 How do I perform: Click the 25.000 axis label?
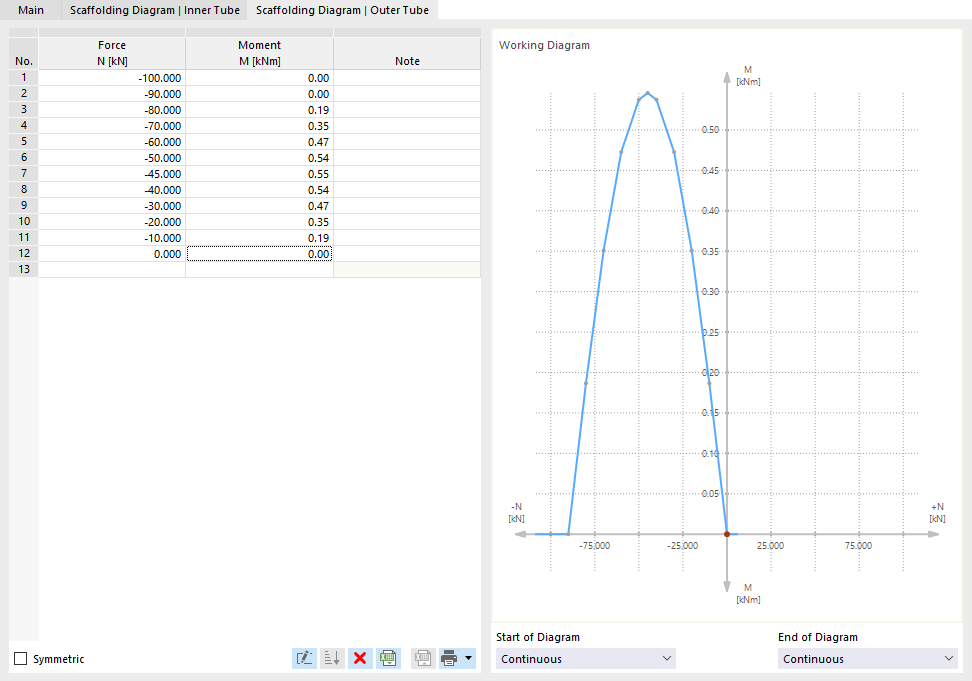pos(771,546)
